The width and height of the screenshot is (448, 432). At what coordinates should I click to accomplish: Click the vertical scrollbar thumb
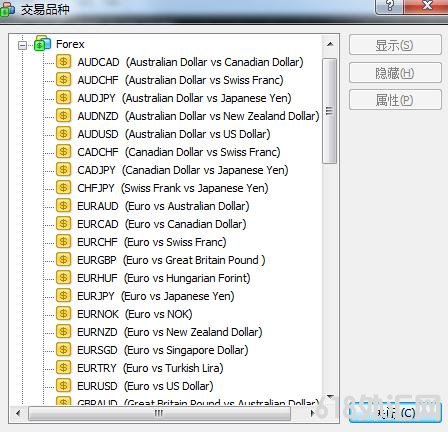point(330,111)
